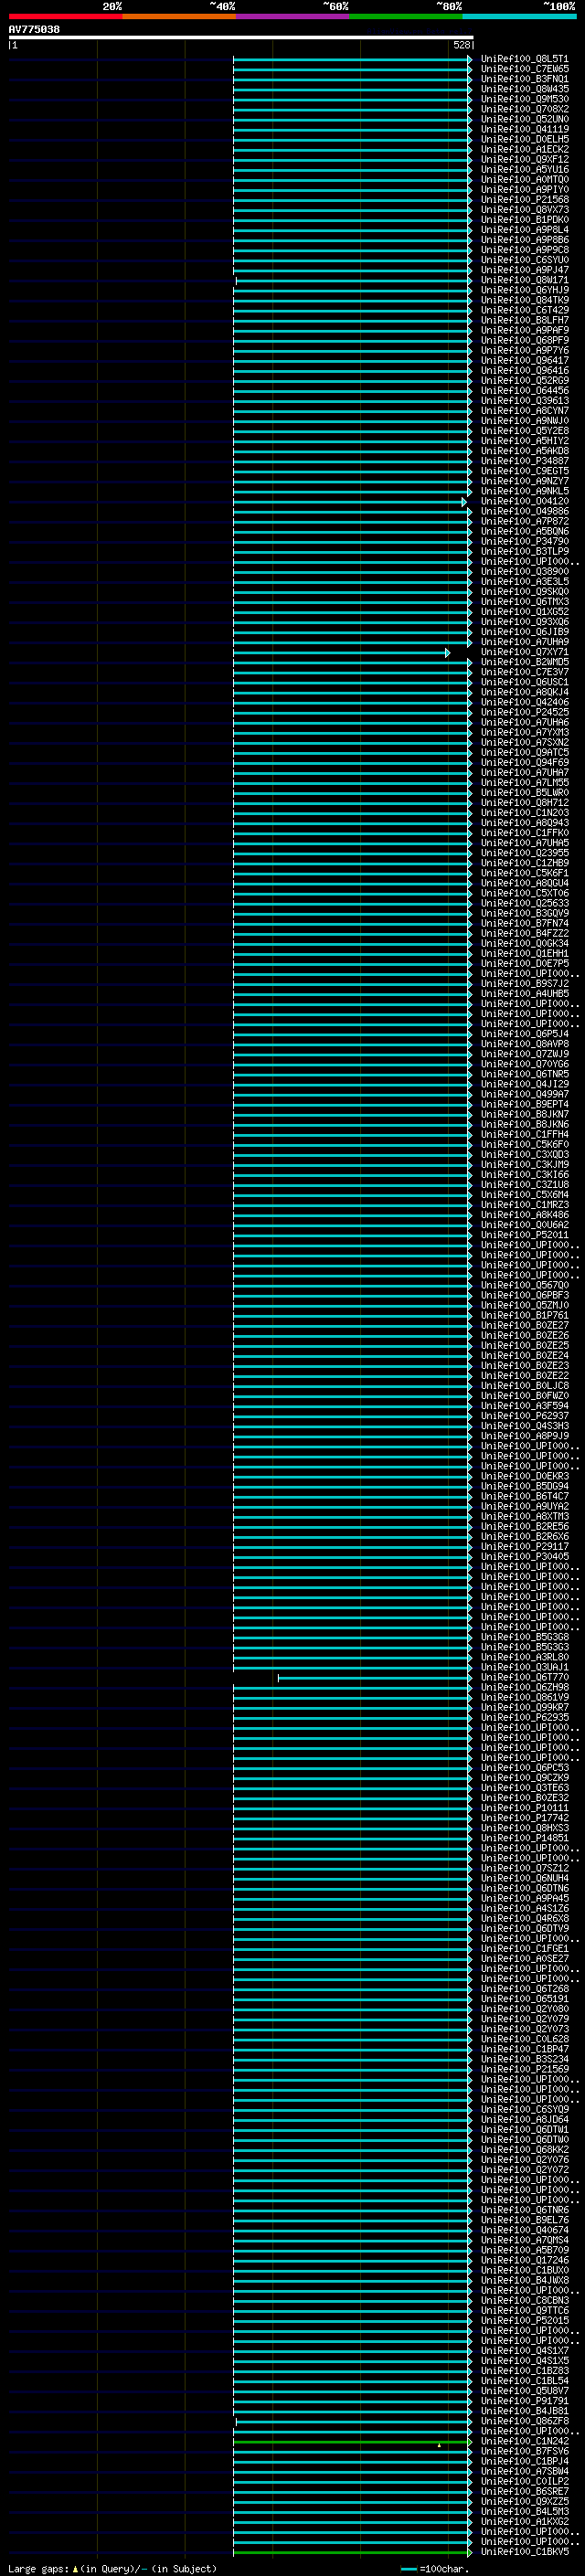
Task: Select the query title AV775038
Action: (x=34, y=30)
